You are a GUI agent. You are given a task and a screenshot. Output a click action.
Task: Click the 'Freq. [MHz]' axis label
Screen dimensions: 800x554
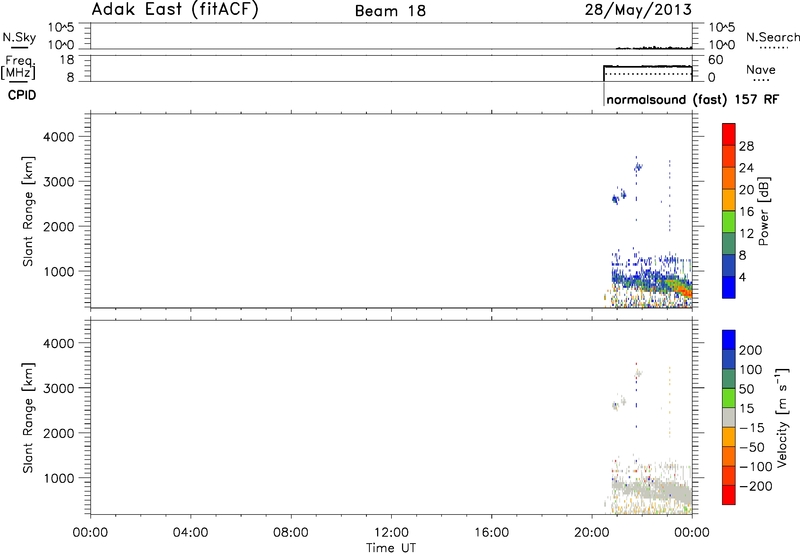[x=19, y=67]
